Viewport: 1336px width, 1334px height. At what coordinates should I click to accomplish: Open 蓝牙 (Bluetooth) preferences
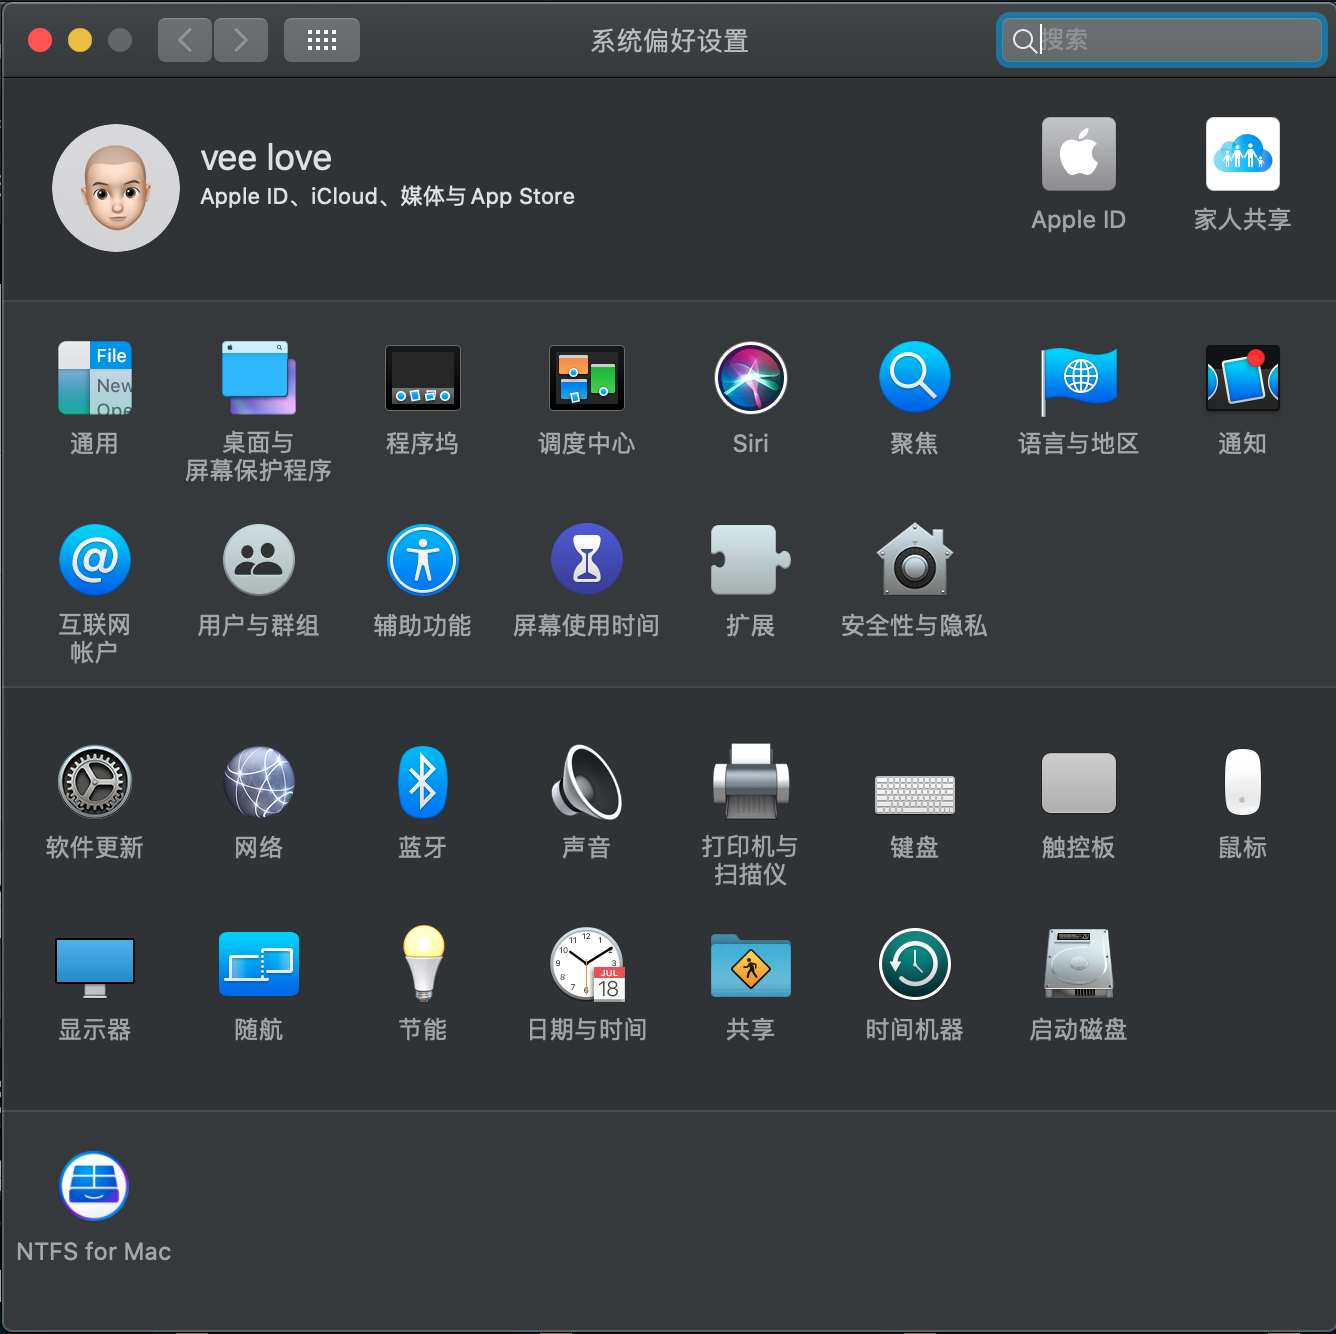423,782
